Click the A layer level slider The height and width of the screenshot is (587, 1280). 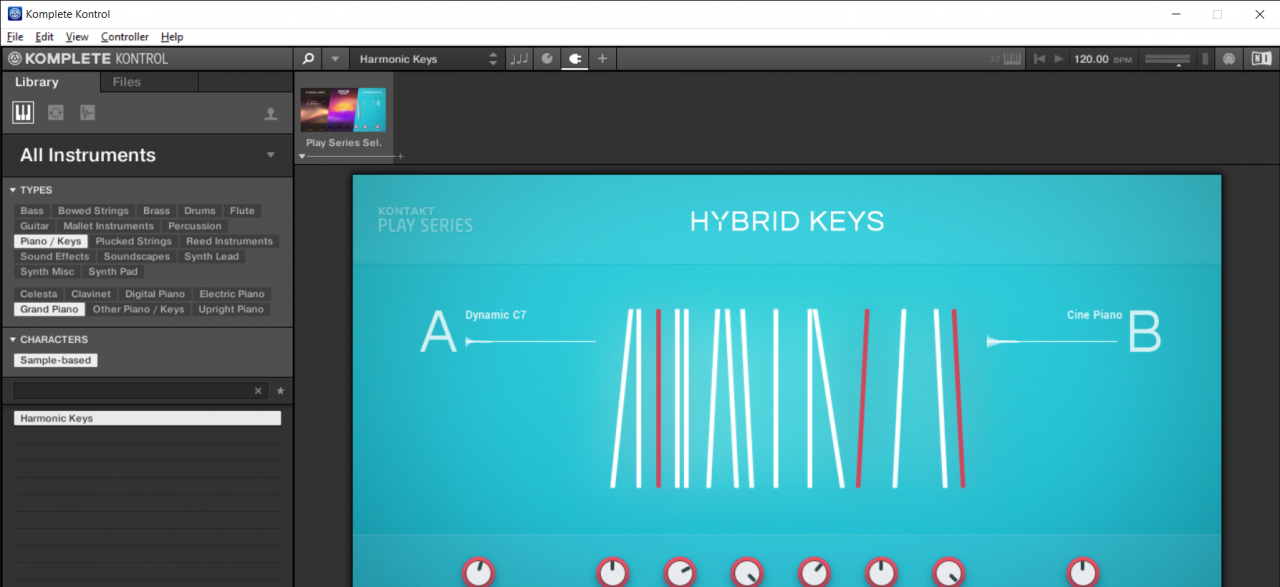530,342
